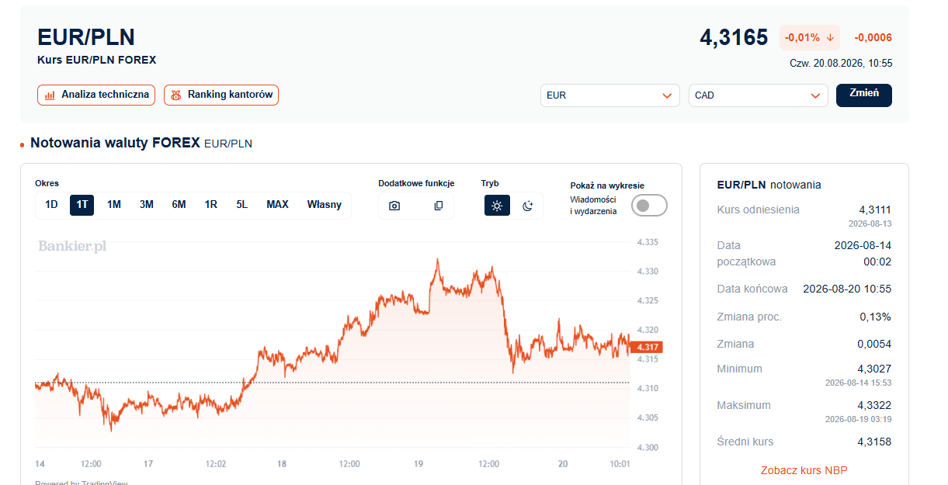
Task: Expand the CAD currency dropdown
Action: [758, 96]
